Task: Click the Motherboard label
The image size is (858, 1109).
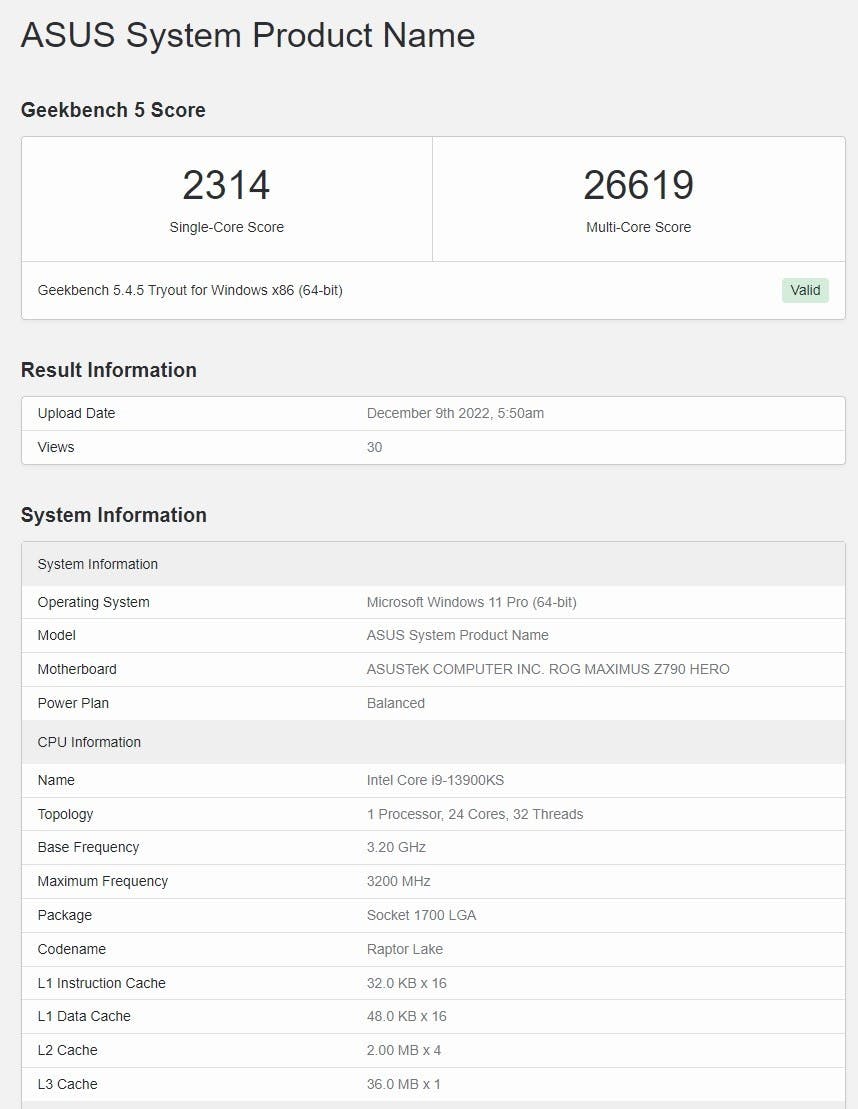Action: point(77,669)
